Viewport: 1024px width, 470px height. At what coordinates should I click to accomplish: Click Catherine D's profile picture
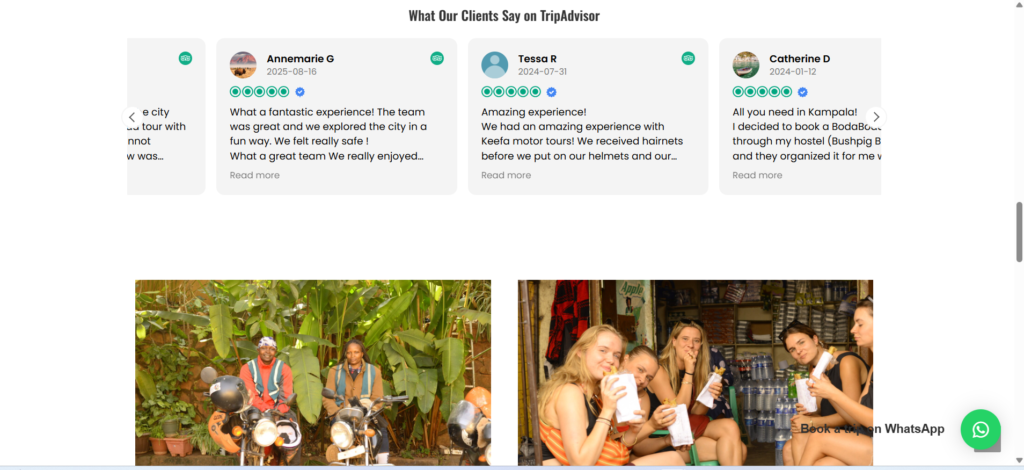(746, 65)
